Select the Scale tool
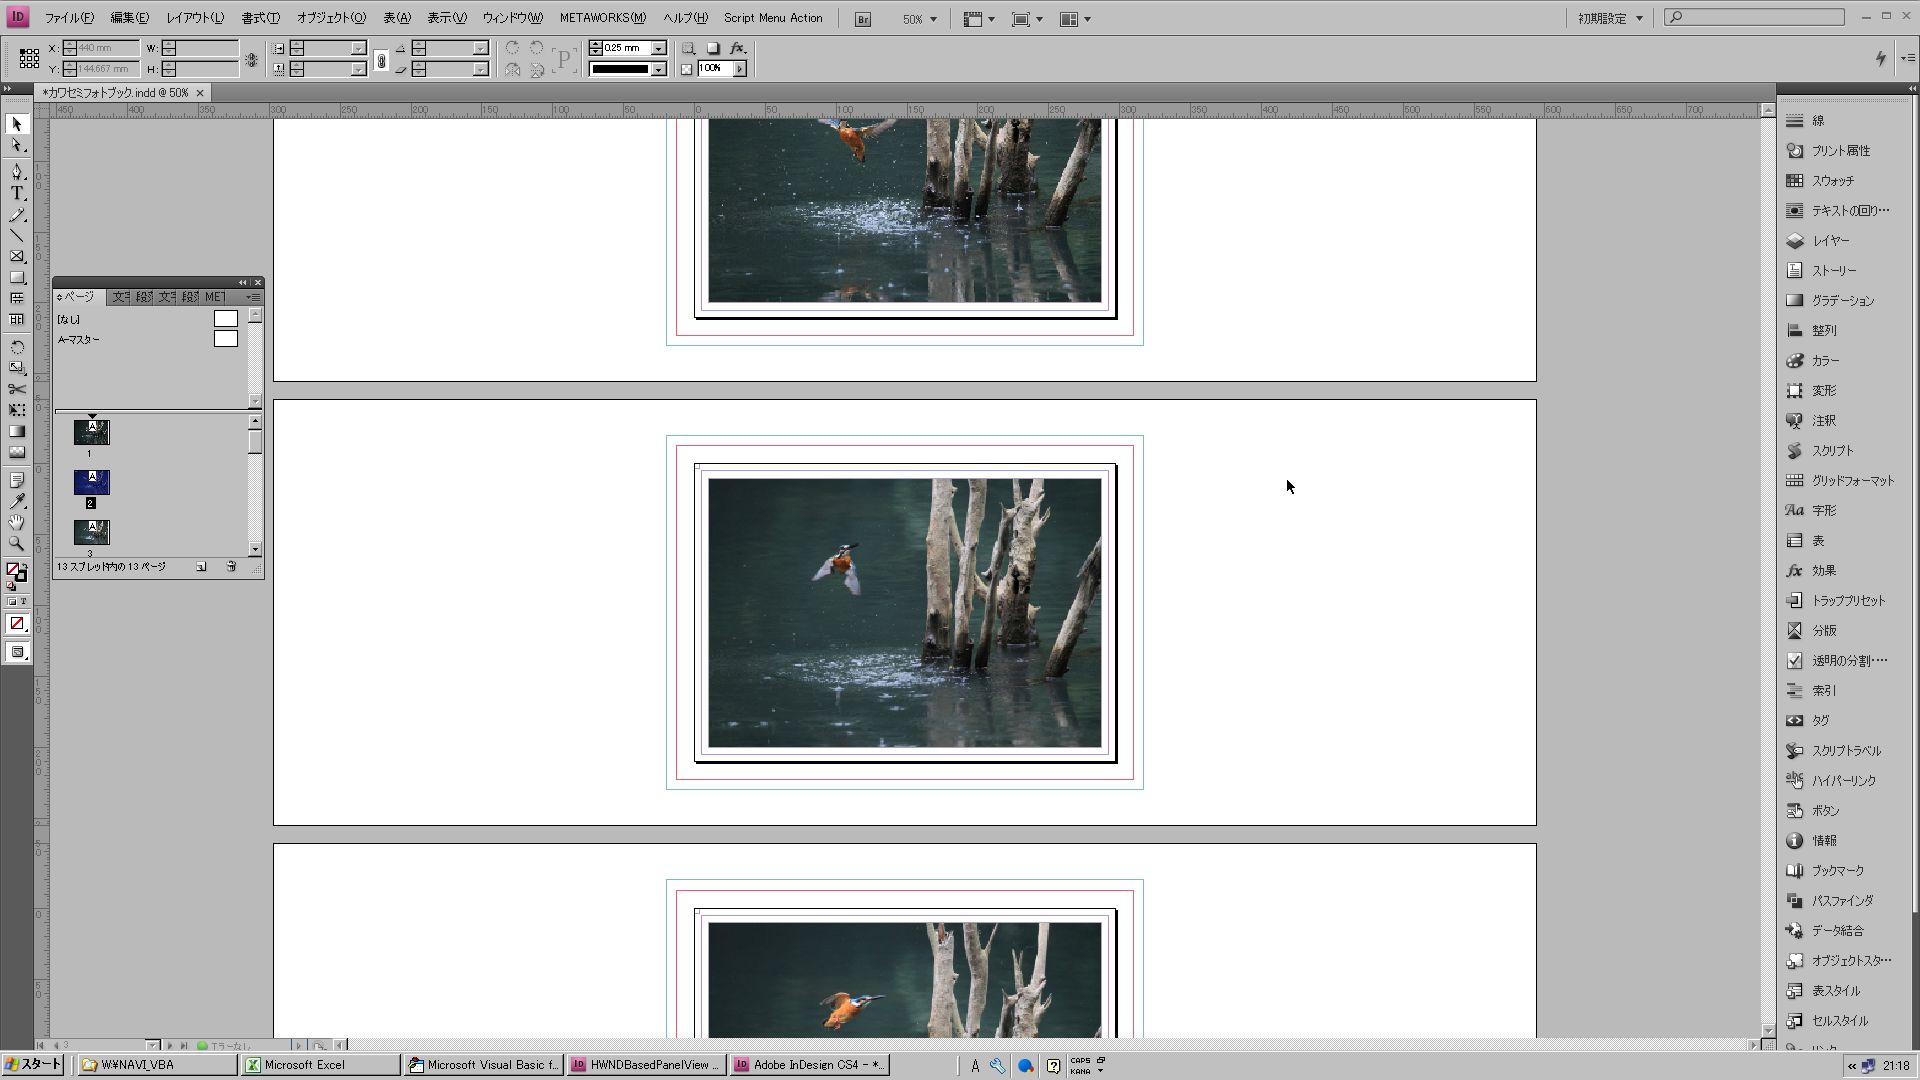Screen dimensions: 1920x1080 [17, 368]
